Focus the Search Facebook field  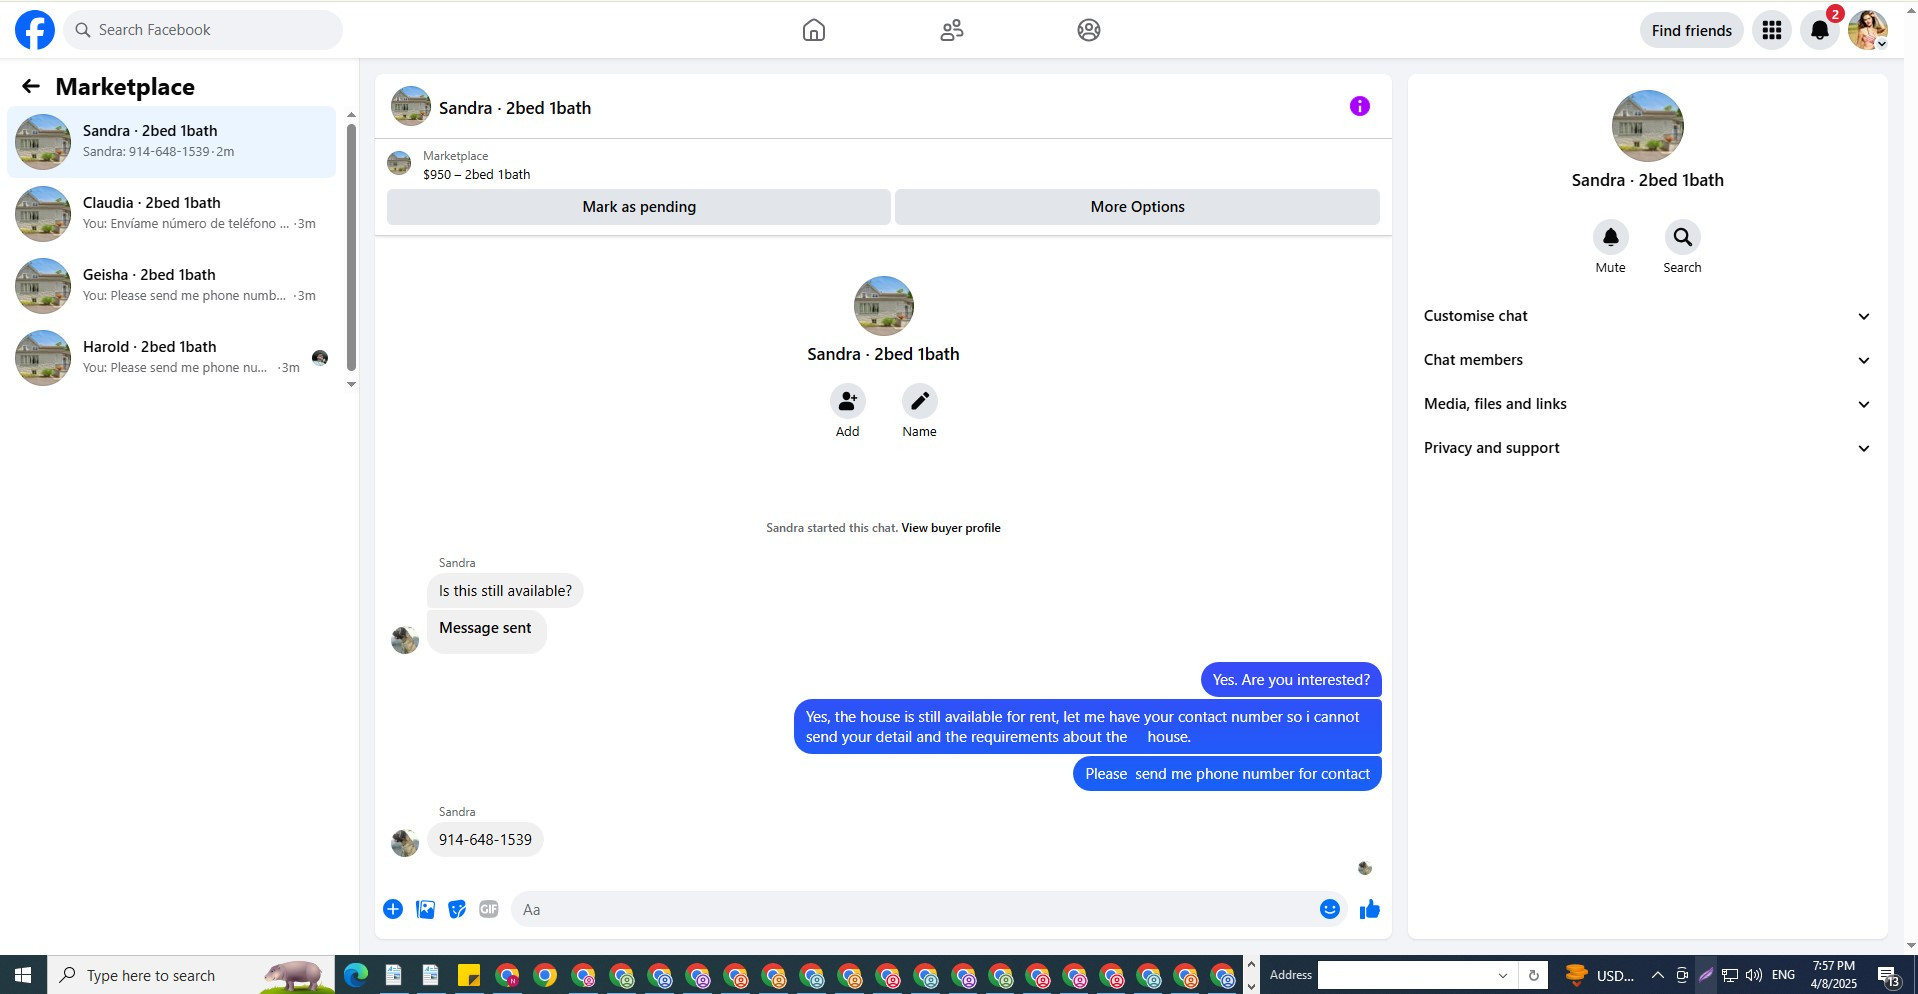point(203,30)
